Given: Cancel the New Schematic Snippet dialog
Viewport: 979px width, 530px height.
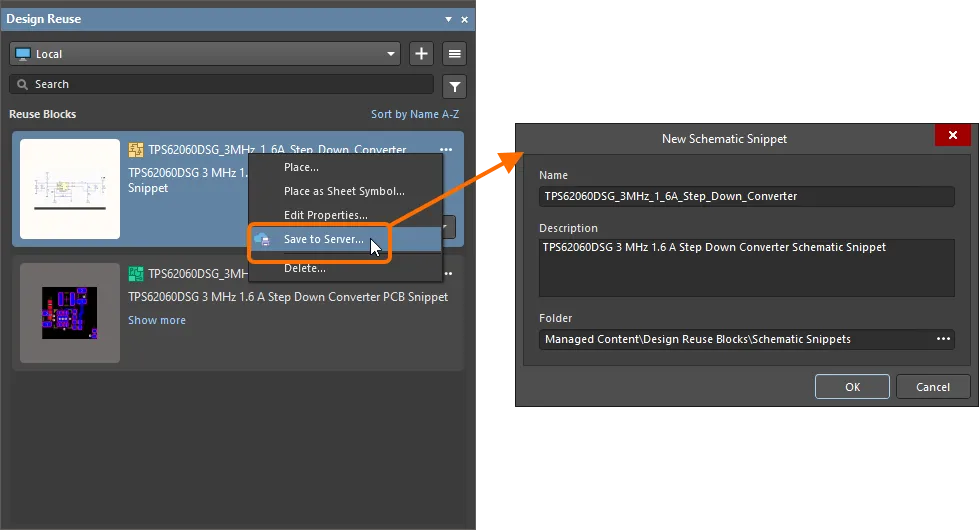Looking at the screenshot, I should (933, 386).
